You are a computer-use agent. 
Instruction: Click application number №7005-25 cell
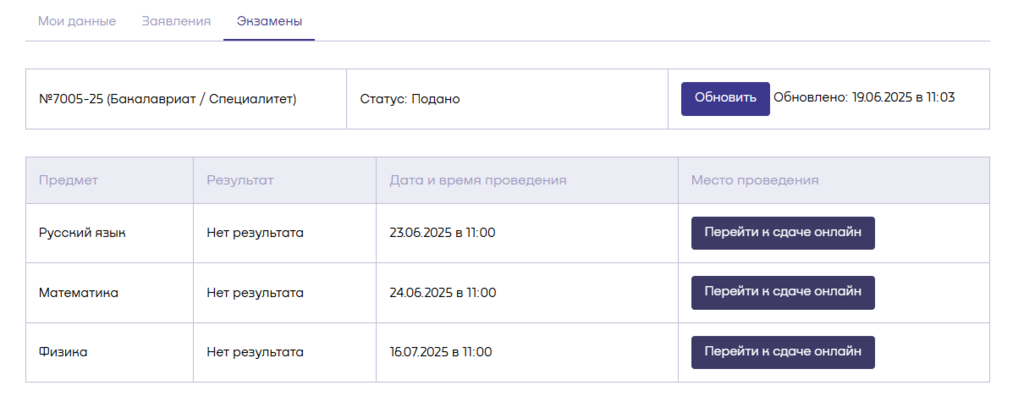click(x=186, y=99)
